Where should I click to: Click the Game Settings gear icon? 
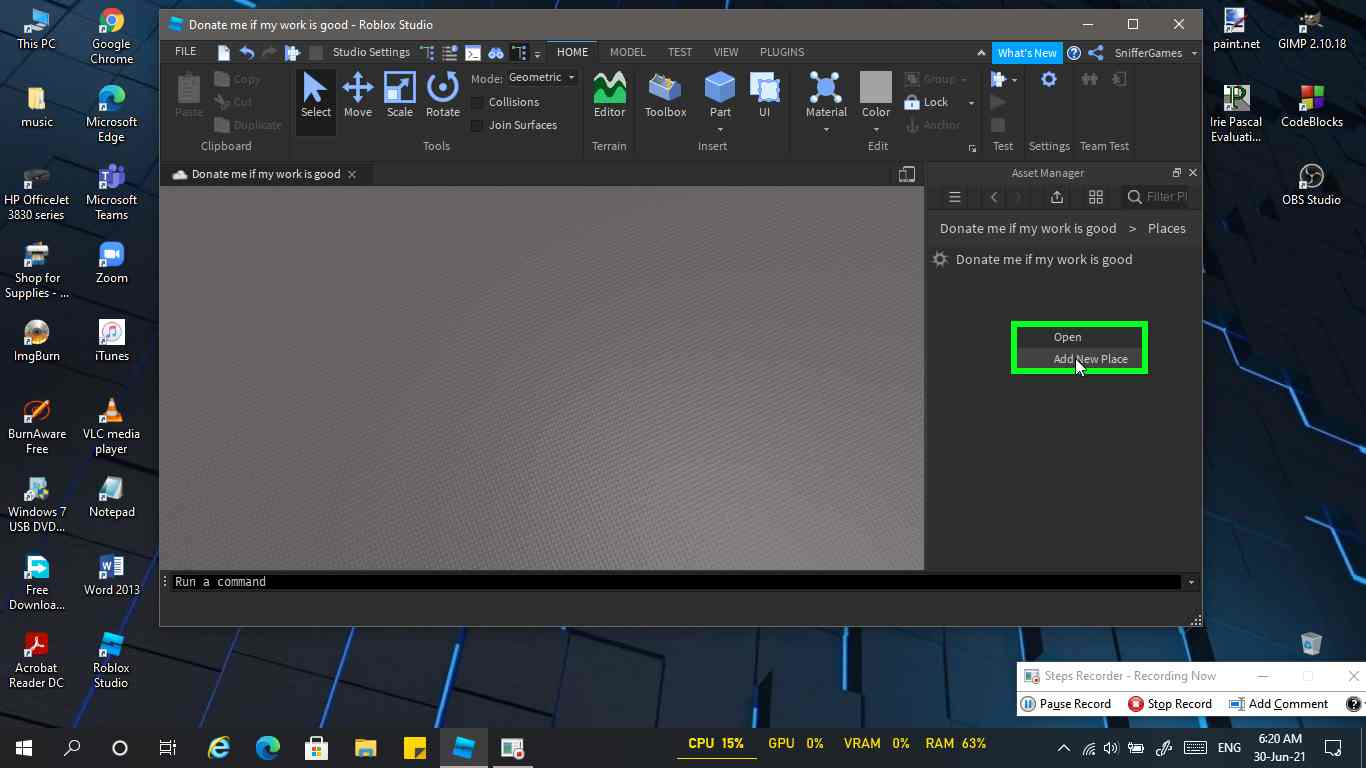pos(1049,80)
